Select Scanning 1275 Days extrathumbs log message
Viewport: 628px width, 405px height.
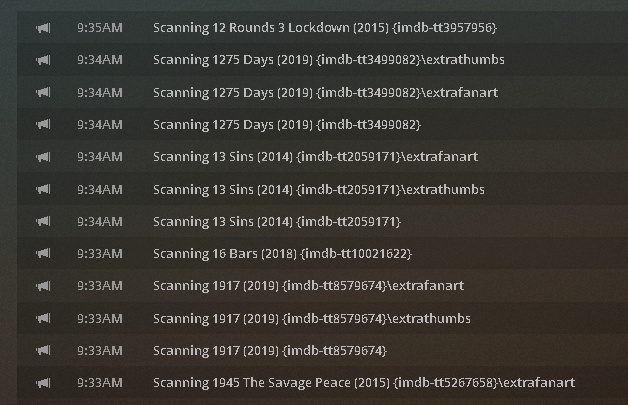329,60
